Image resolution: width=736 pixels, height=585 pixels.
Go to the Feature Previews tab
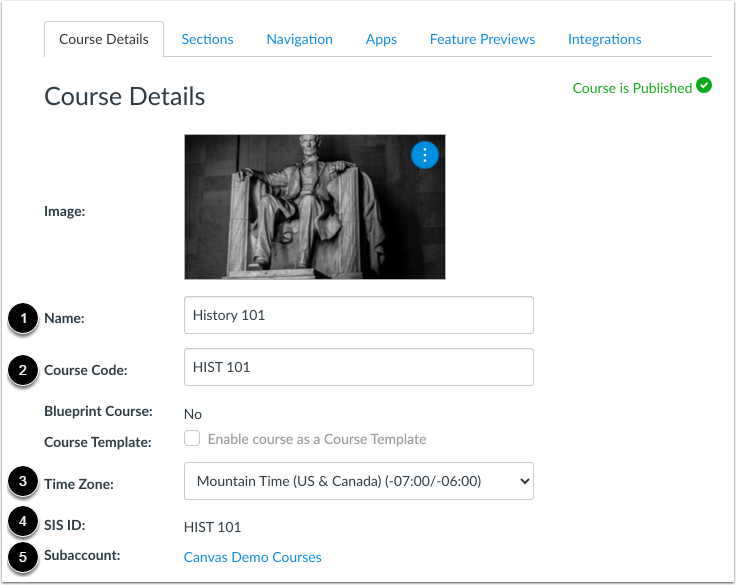click(482, 39)
